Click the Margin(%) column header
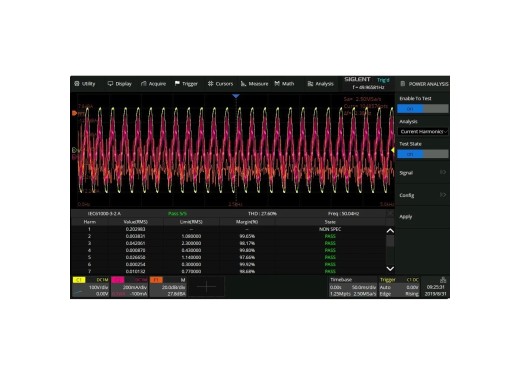Viewport: 520px width, 380px height. click(x=247, y=222)
